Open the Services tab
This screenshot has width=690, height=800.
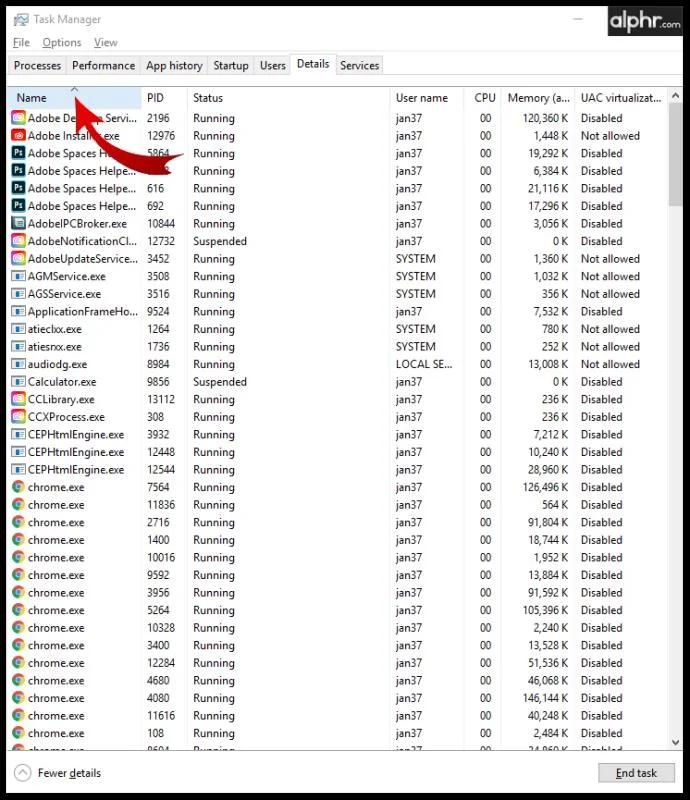tap(360, 66)
